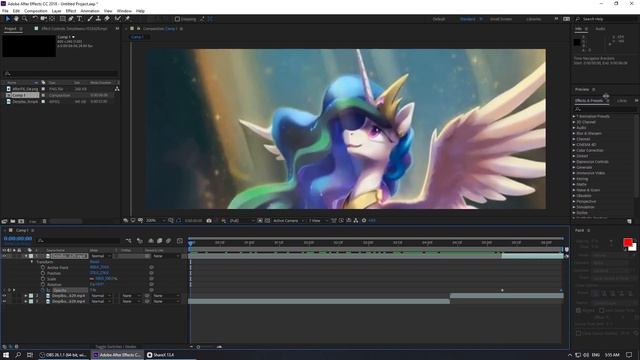Select the Rectangle shape tool
This screenshot has width=640, height=360.
click(x=62, y=19)
